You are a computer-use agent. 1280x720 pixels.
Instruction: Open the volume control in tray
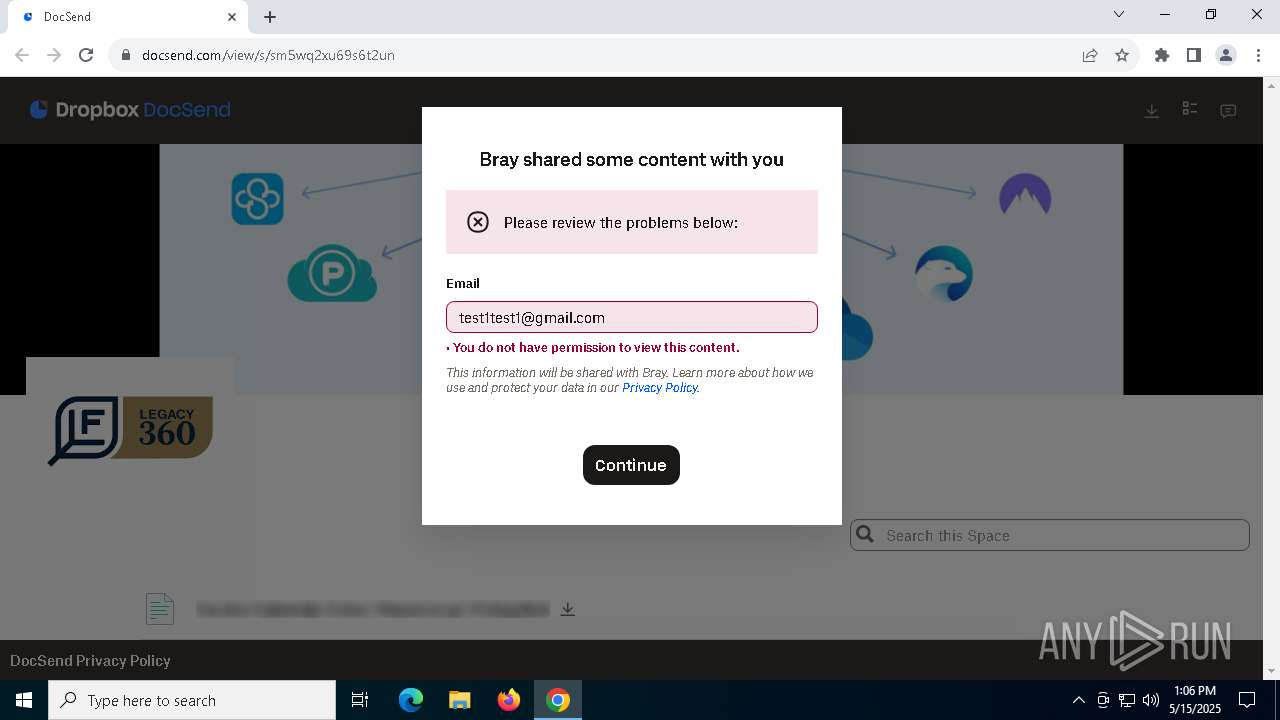click(x=1151, y=700)
